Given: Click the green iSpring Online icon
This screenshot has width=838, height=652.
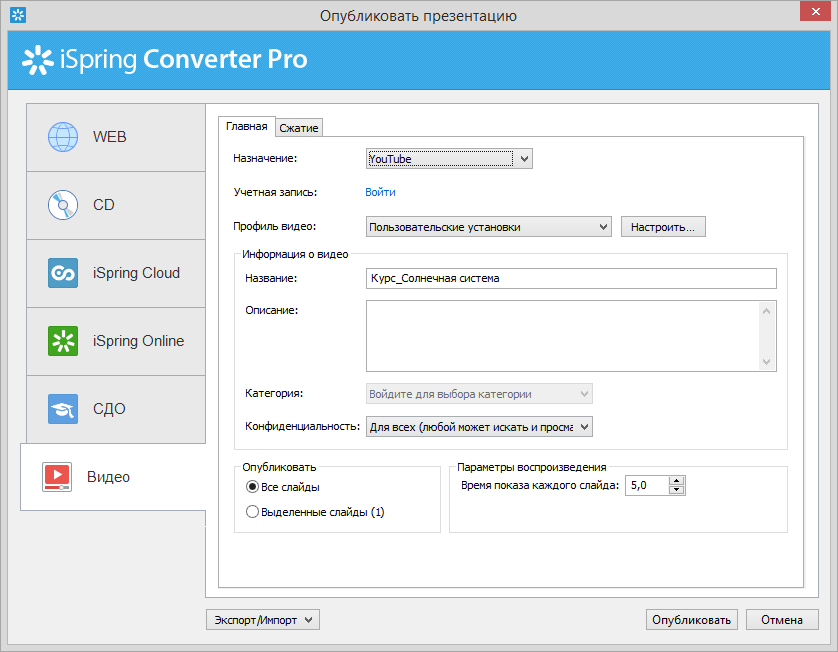Looking at the screenshot, I should 63,341.
